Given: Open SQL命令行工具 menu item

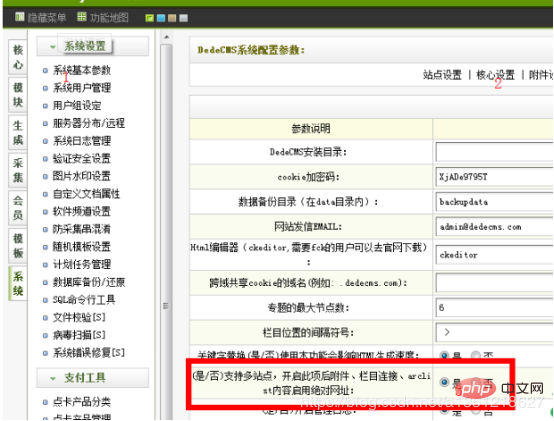Looking at the screenshot, I should [84, 300].
